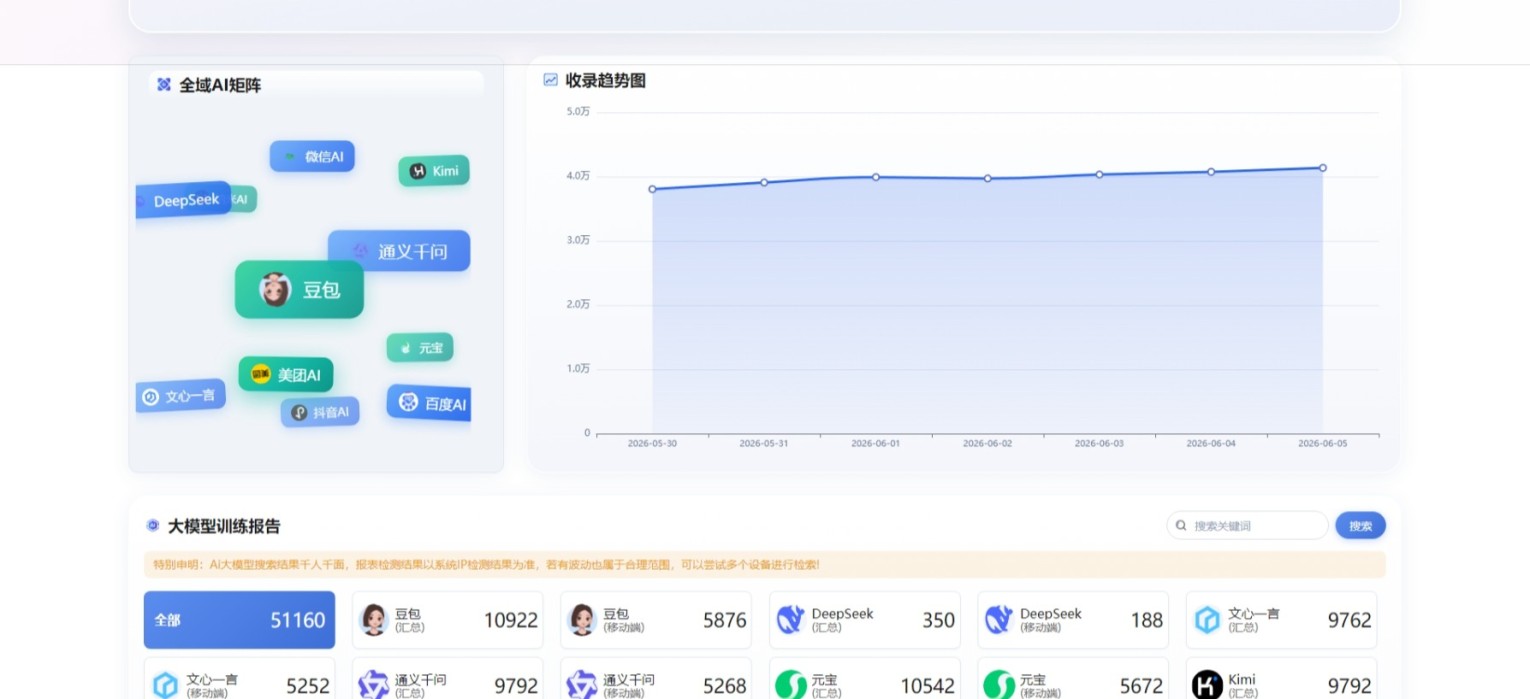
Task: Click whale icon of DeepSeek(移动端) card
Action: (x=999, y=620)
